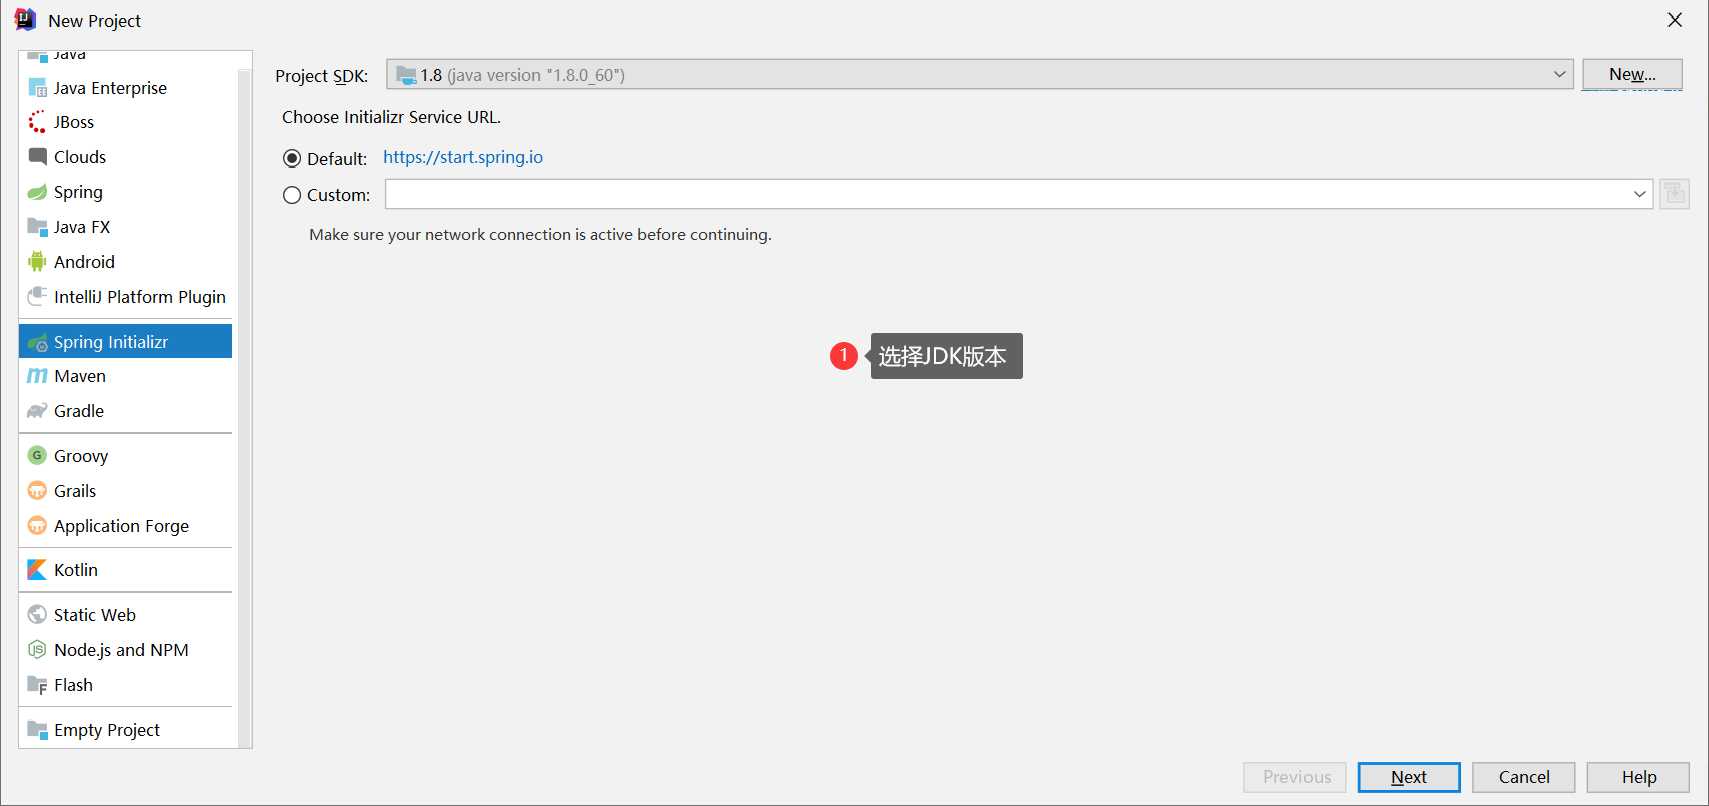Image resolution: width=1709 pixels, height=806 pixels.
Task: Choose Empty Project in the list
Action: 125,730
